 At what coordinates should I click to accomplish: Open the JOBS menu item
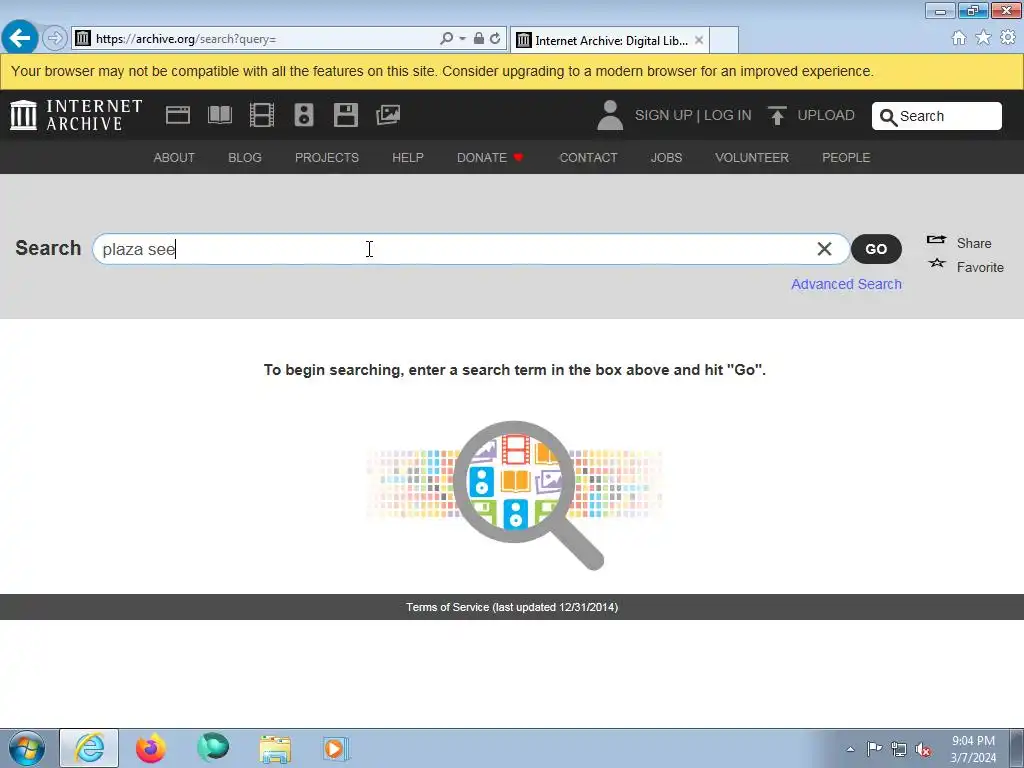point(666,157)
